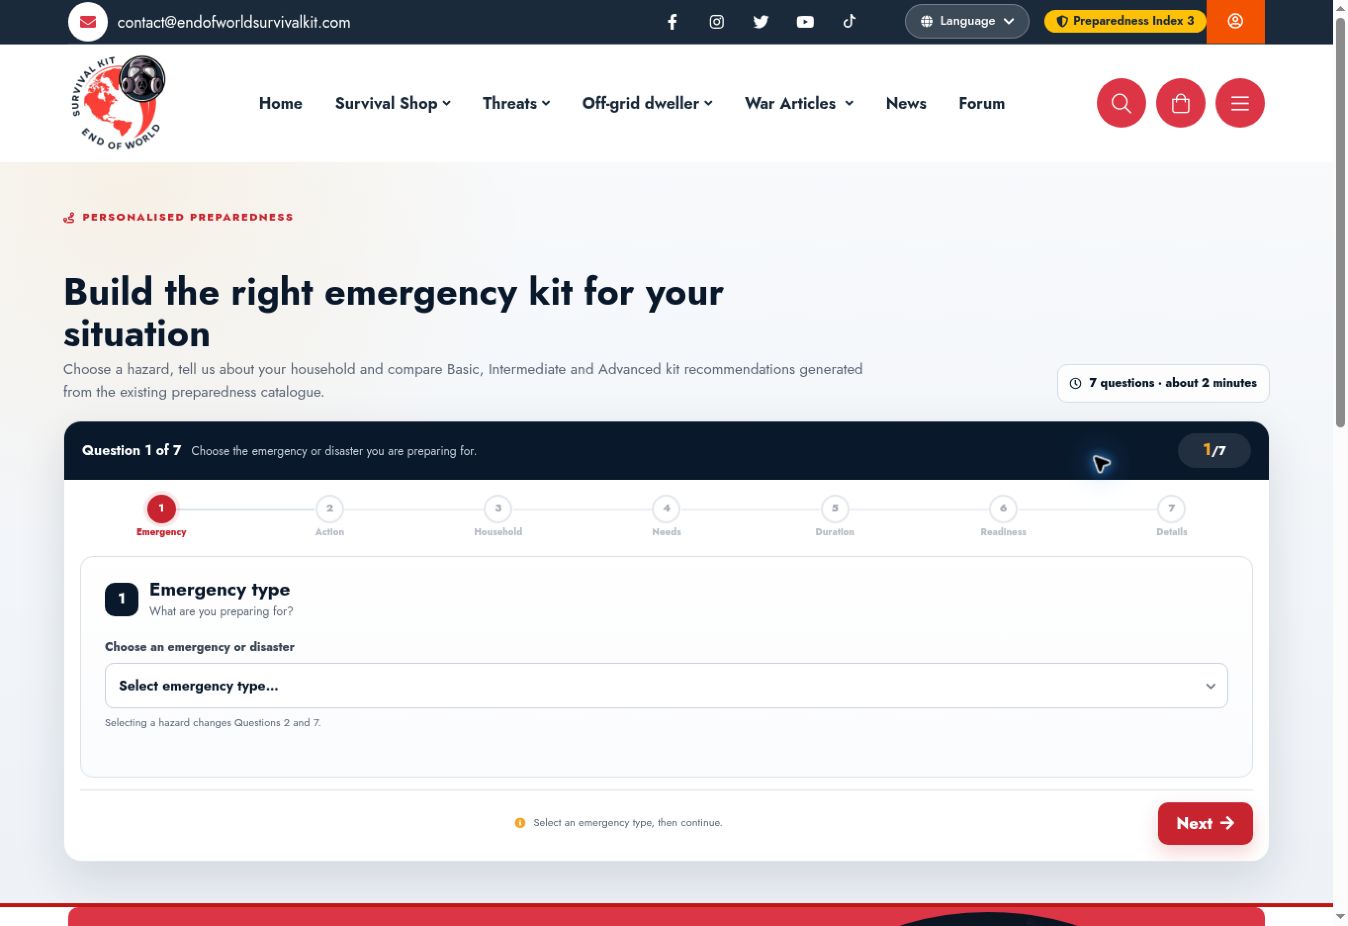Open the YouTube social icon
The height and width of the screenshot is (926, 1348).
point(805,22)
